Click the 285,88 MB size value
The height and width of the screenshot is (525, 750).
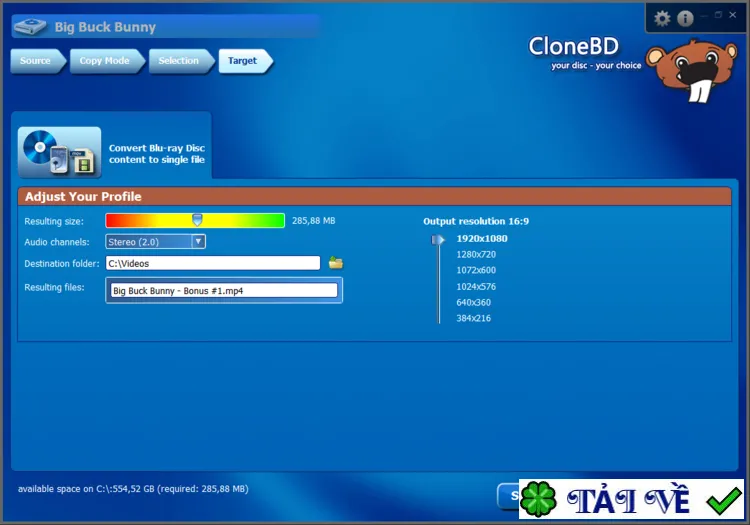[313, 220]
